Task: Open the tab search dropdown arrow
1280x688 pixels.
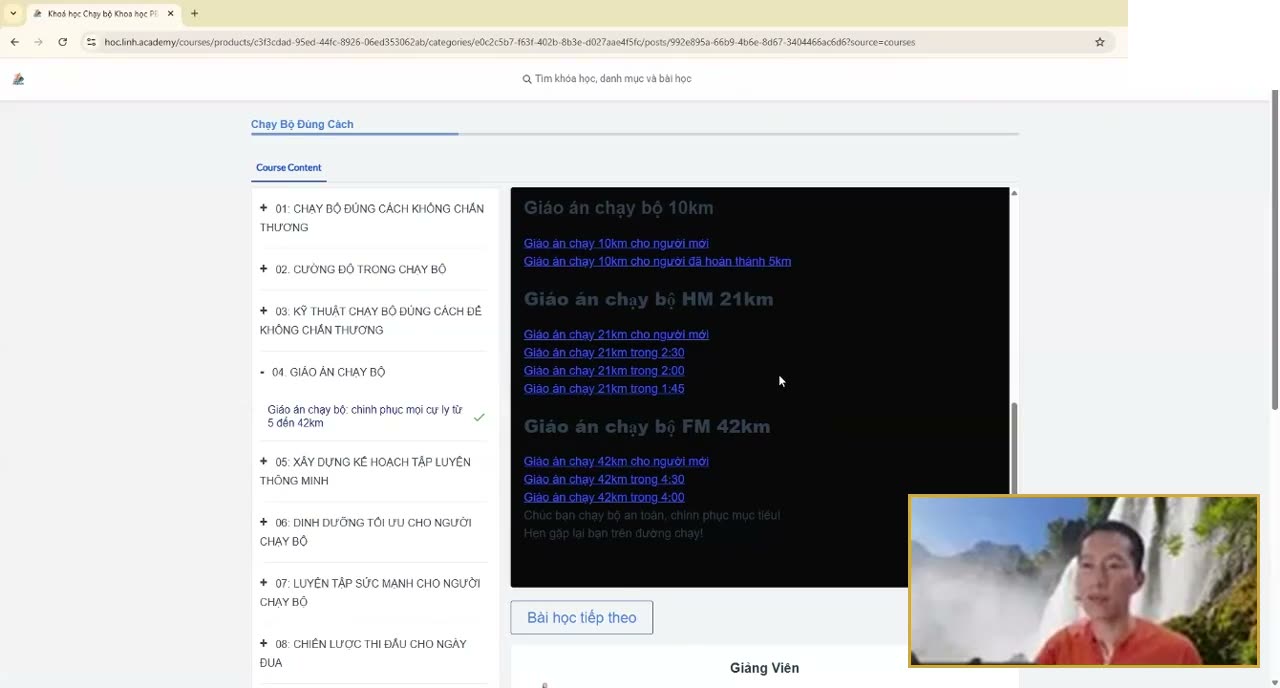Action: tap(13, 14)
